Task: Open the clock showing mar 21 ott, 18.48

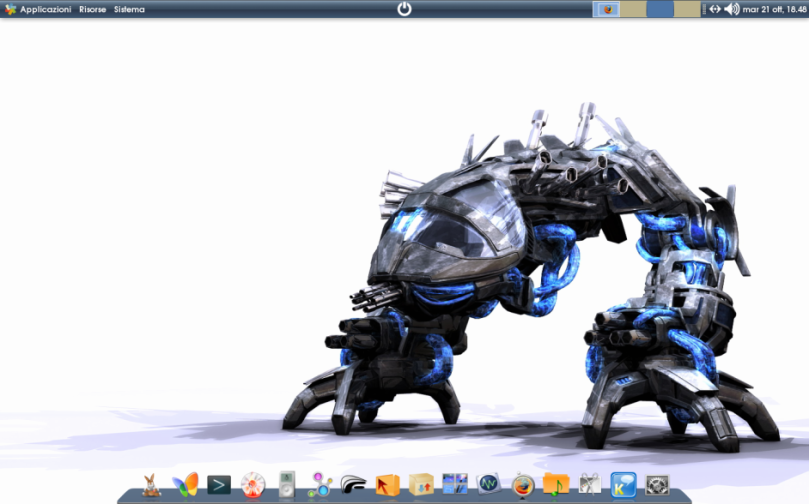Action: [774, 9]
